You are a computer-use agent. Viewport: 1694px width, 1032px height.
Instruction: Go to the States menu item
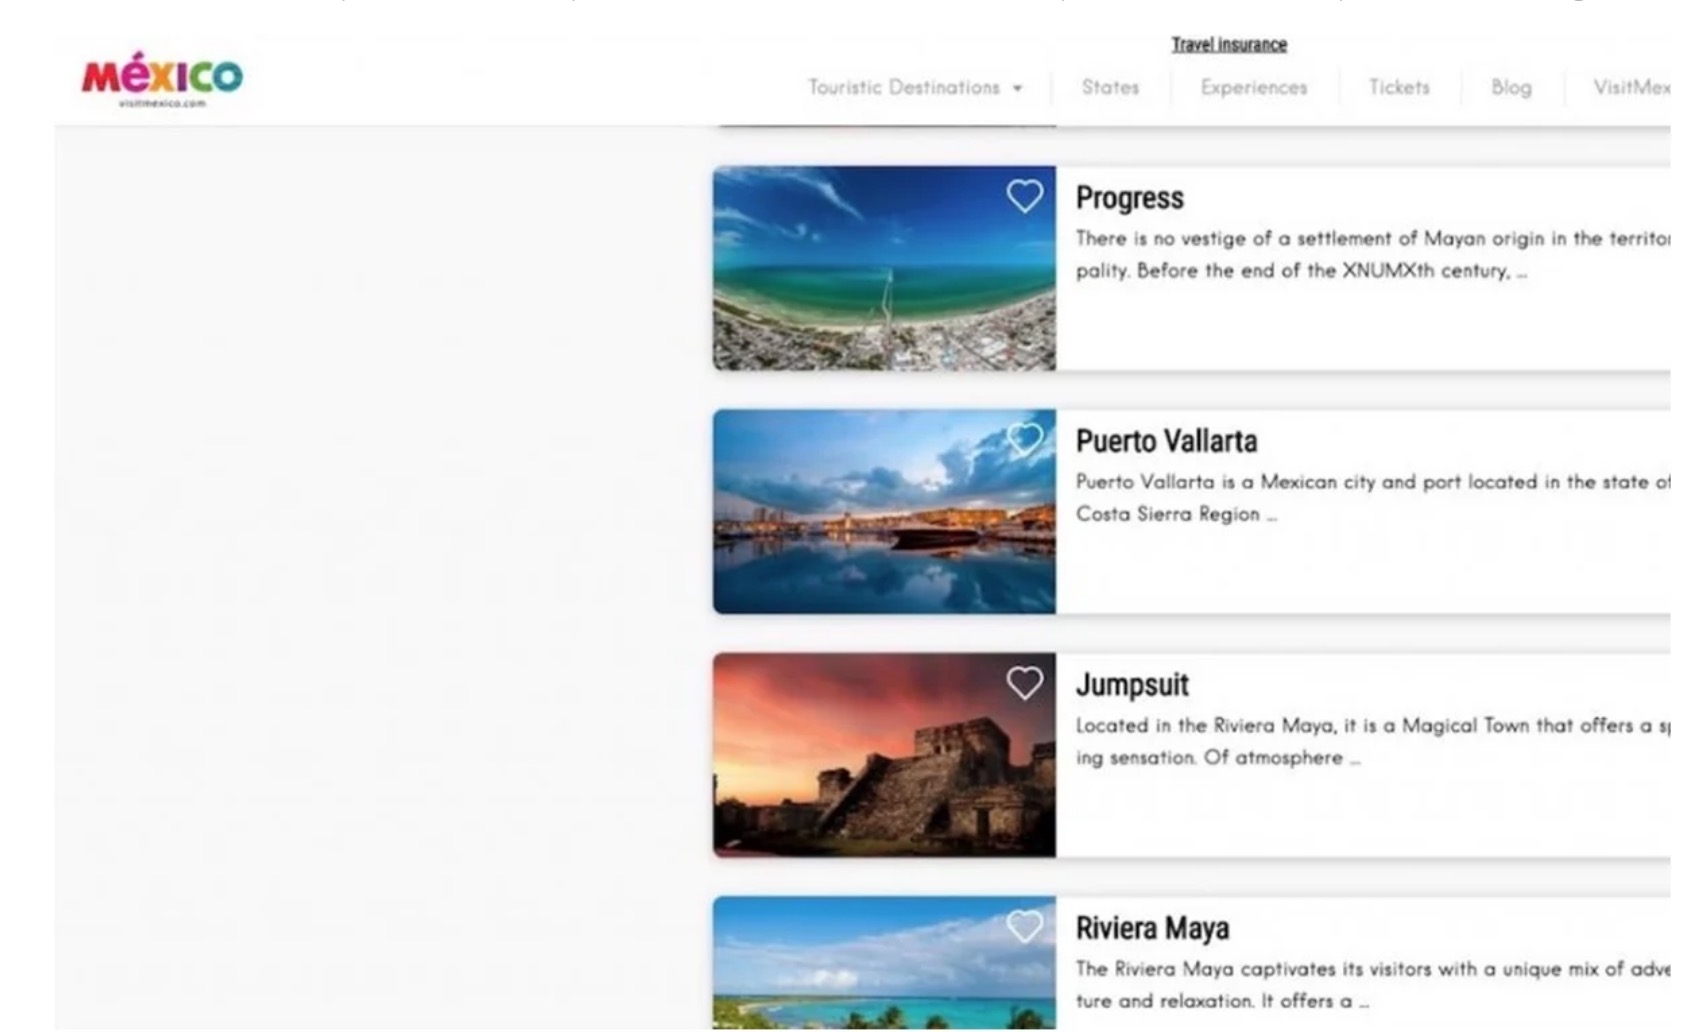[x=1110, y=88]
